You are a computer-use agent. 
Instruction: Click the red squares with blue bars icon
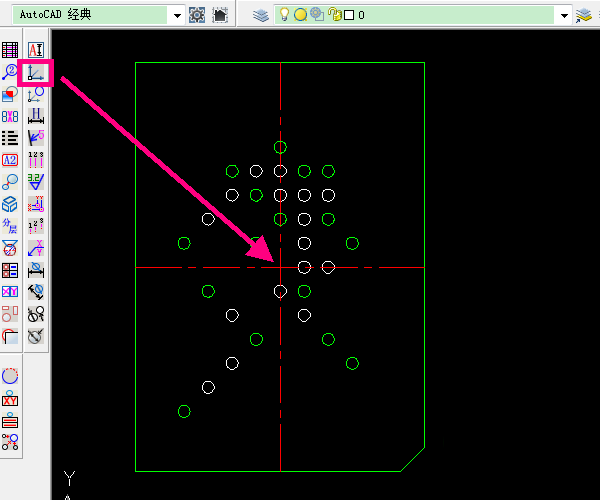(x=10, y=270)
